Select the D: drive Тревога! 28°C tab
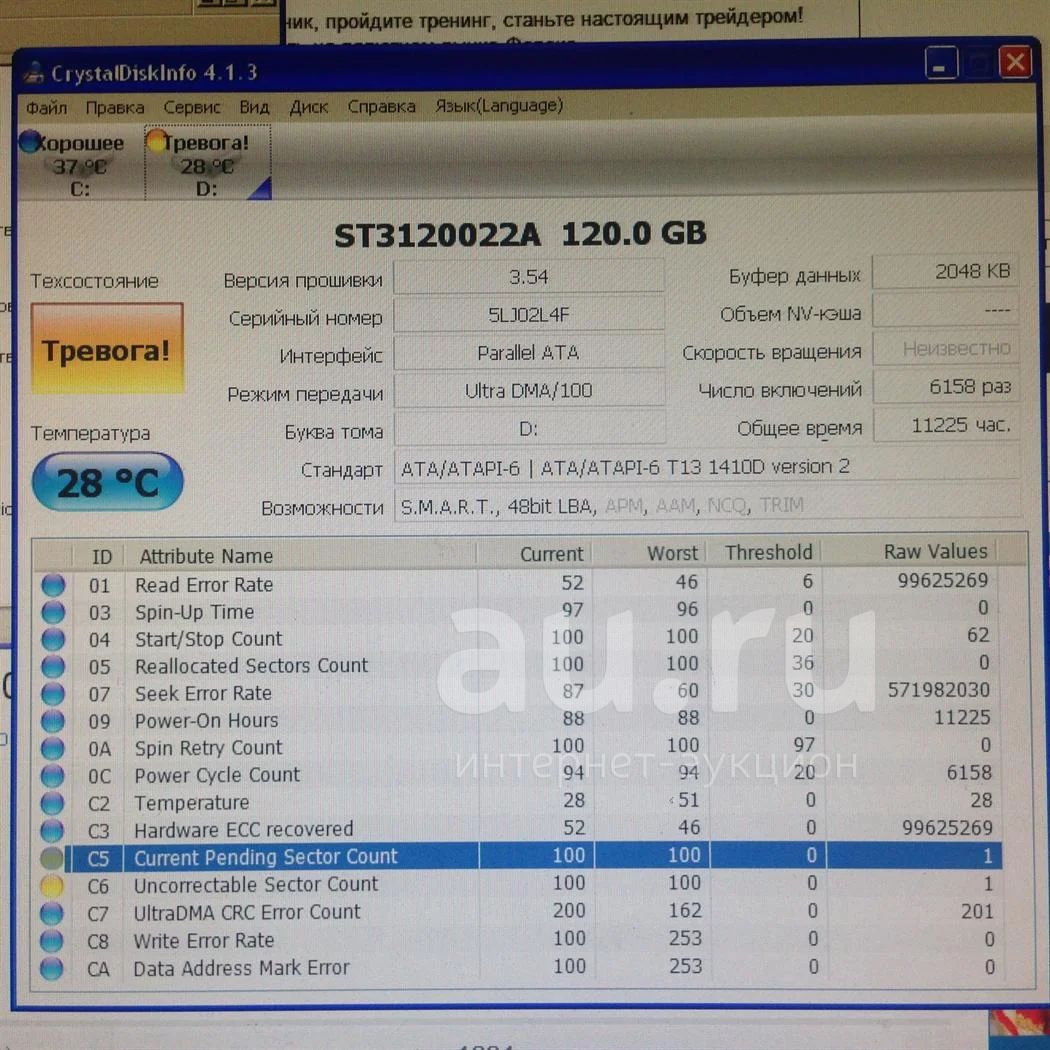The height and width of the screenshot is (1050, 1050). [x=208, y=163]
